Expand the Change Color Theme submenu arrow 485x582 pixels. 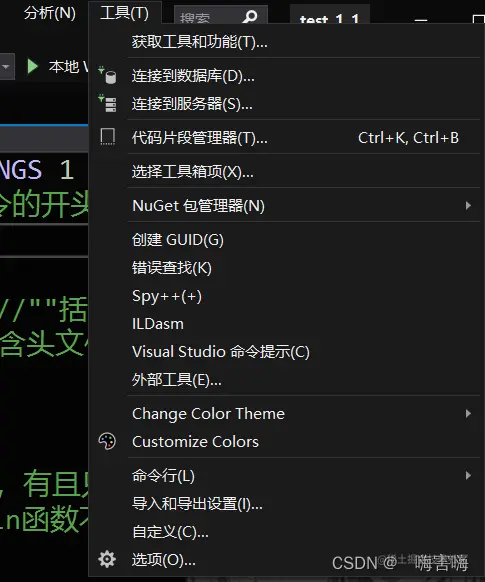click(468, 413)
